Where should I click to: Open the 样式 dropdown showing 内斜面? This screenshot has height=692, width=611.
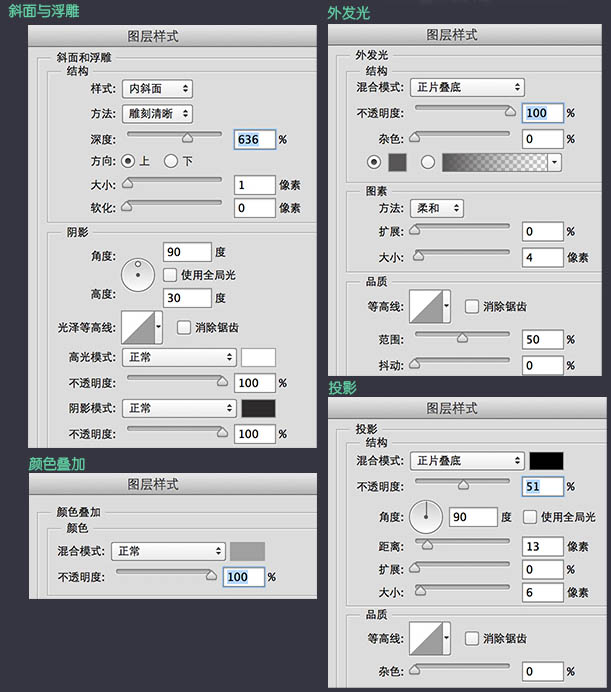point(157,89)
